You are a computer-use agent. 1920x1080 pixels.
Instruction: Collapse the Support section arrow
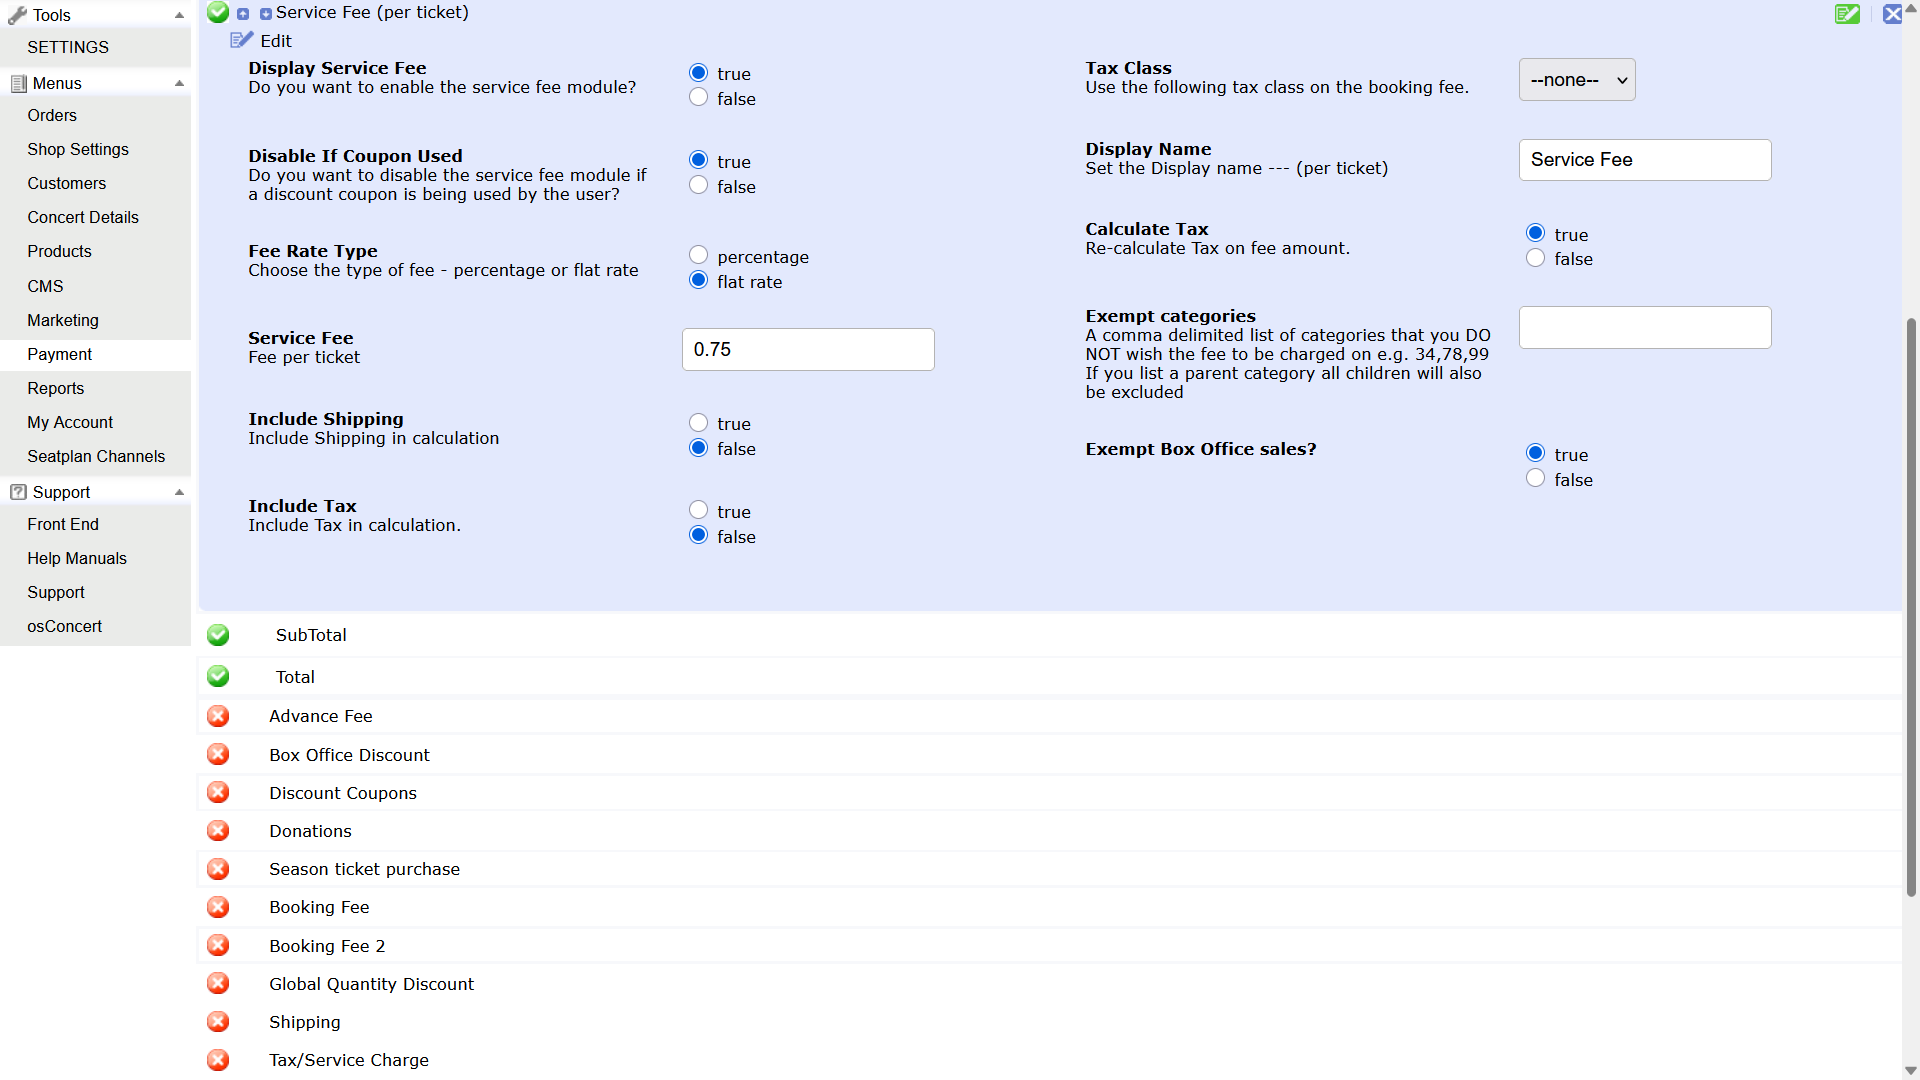click(x=180, y=492)
